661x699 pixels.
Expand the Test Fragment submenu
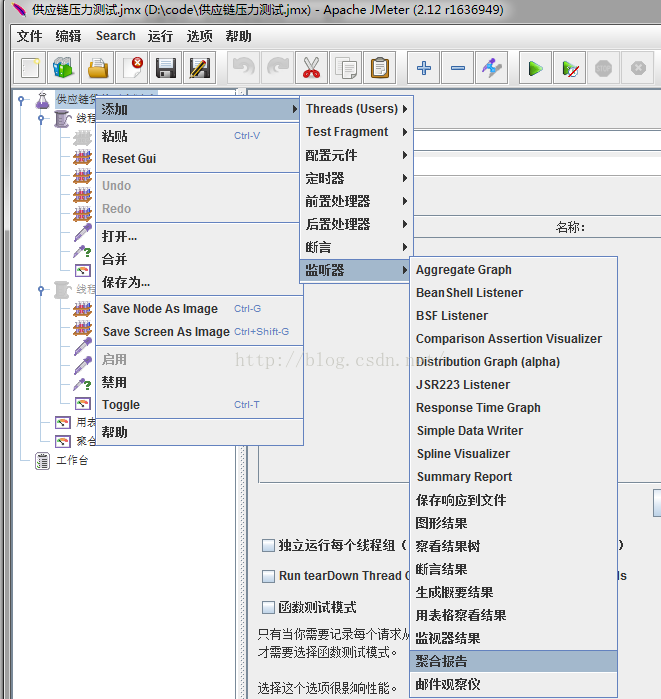point(357,132)
